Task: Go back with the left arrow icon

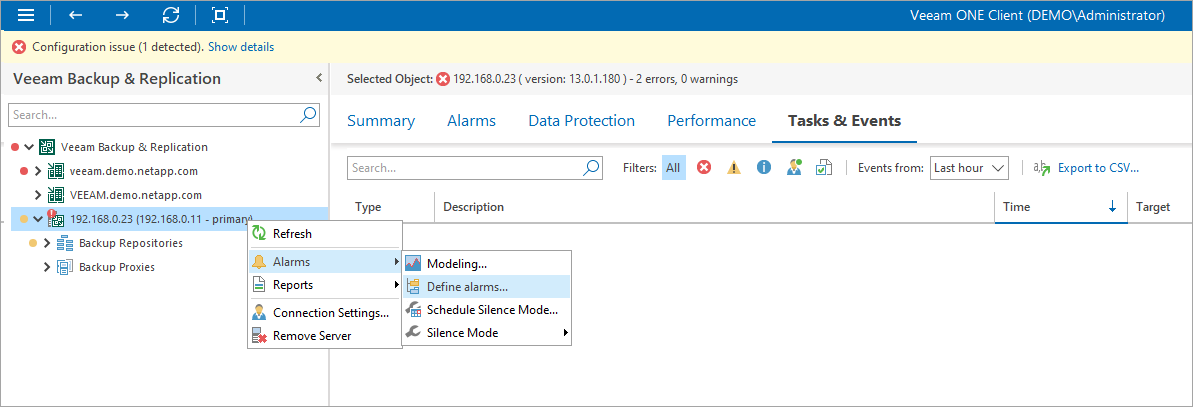Action: coord(76,15)
